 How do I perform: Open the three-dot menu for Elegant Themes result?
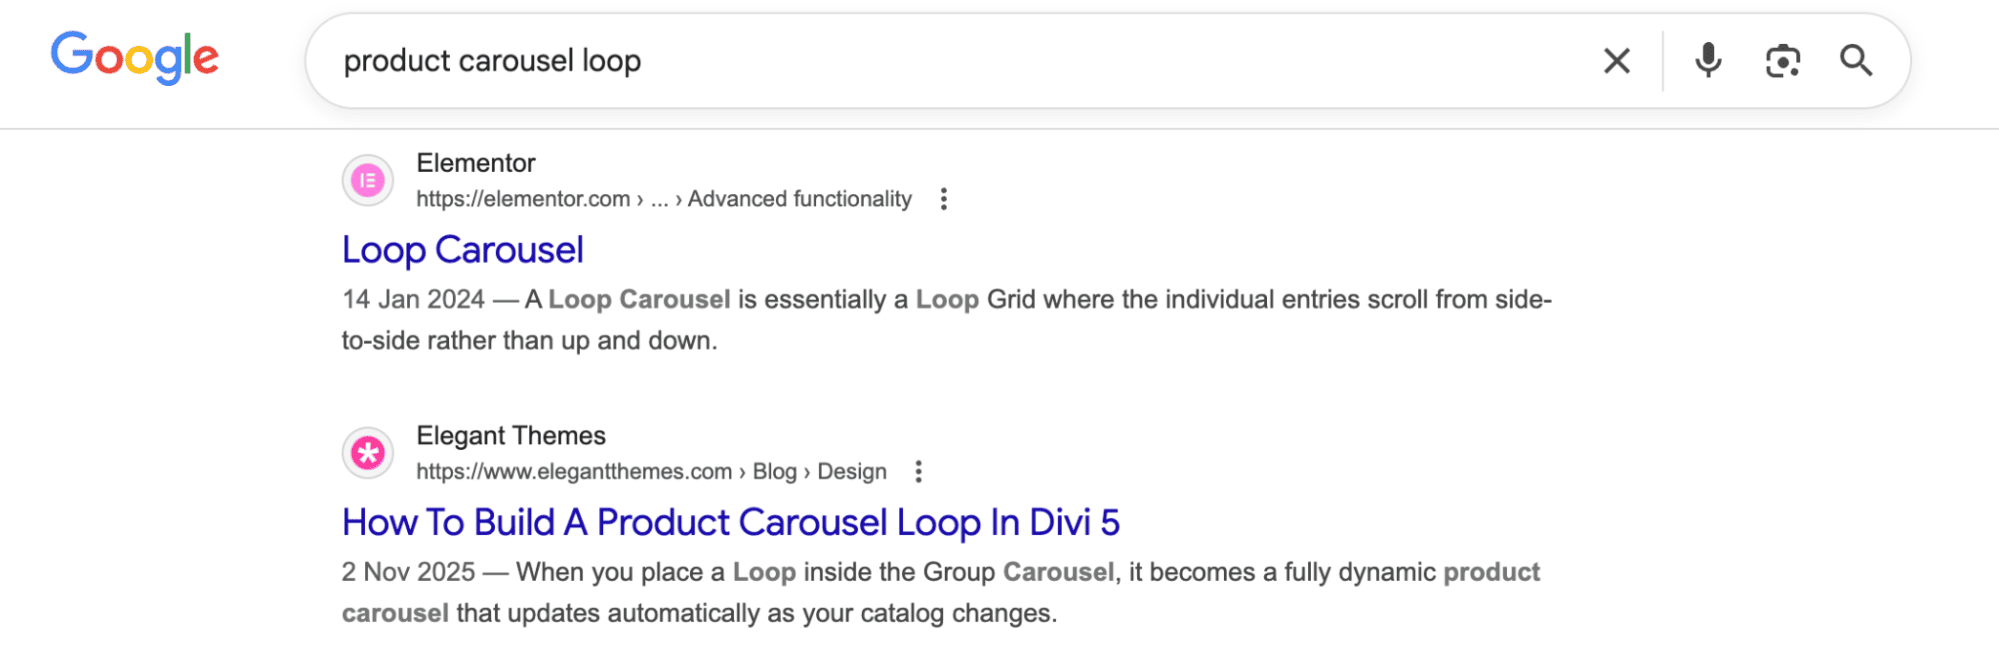coord(918,471)
